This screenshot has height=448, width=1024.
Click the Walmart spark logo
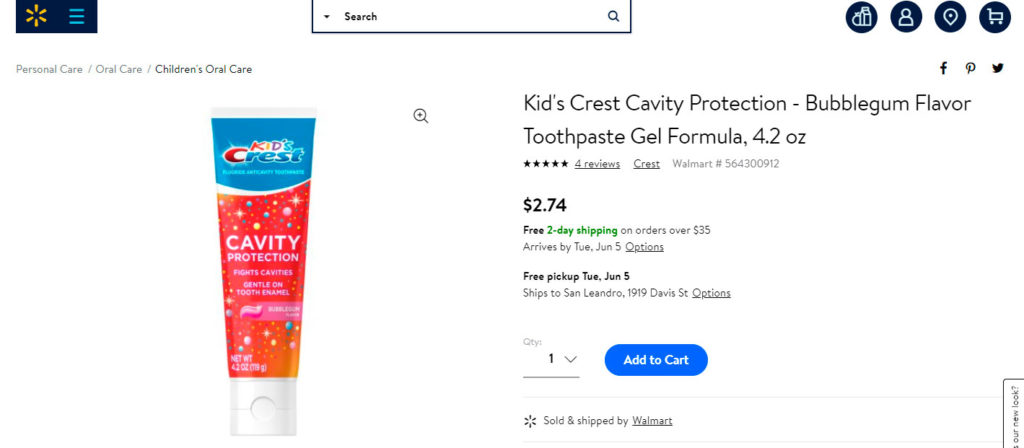(x=37, y=16)
